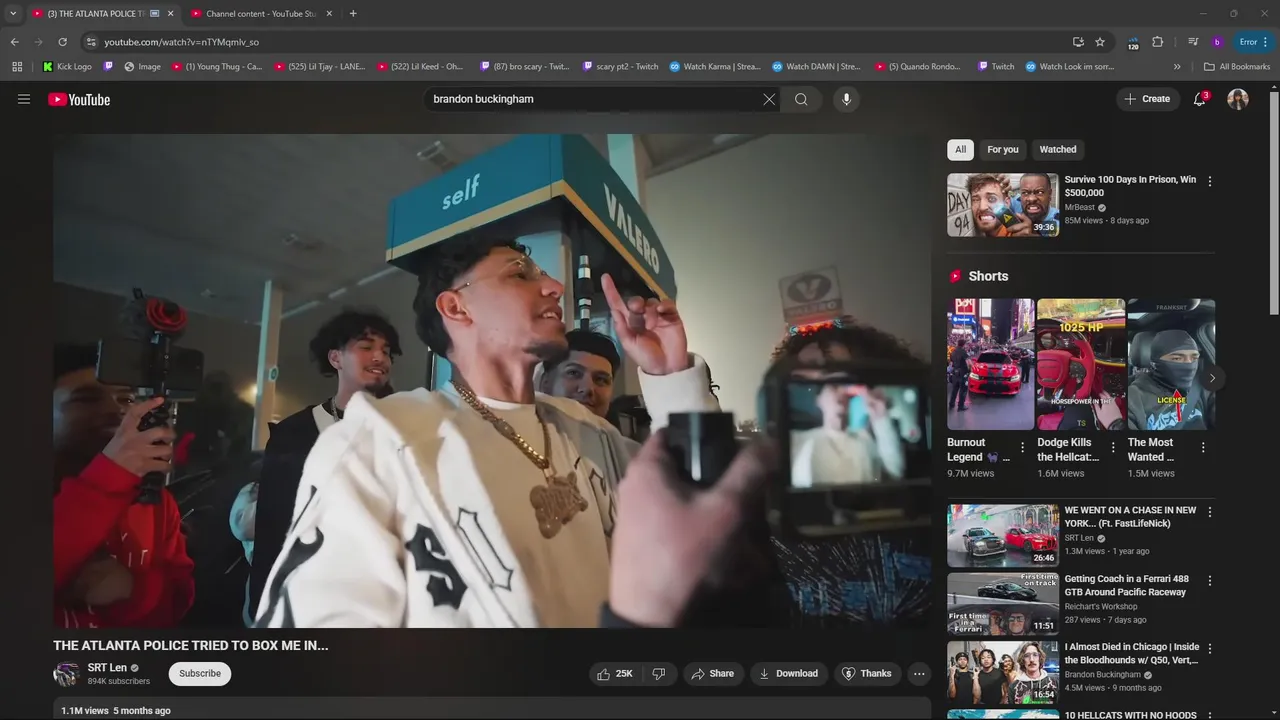Open the Burnout Legend short
1280x720 pixels.
(991, 364)
